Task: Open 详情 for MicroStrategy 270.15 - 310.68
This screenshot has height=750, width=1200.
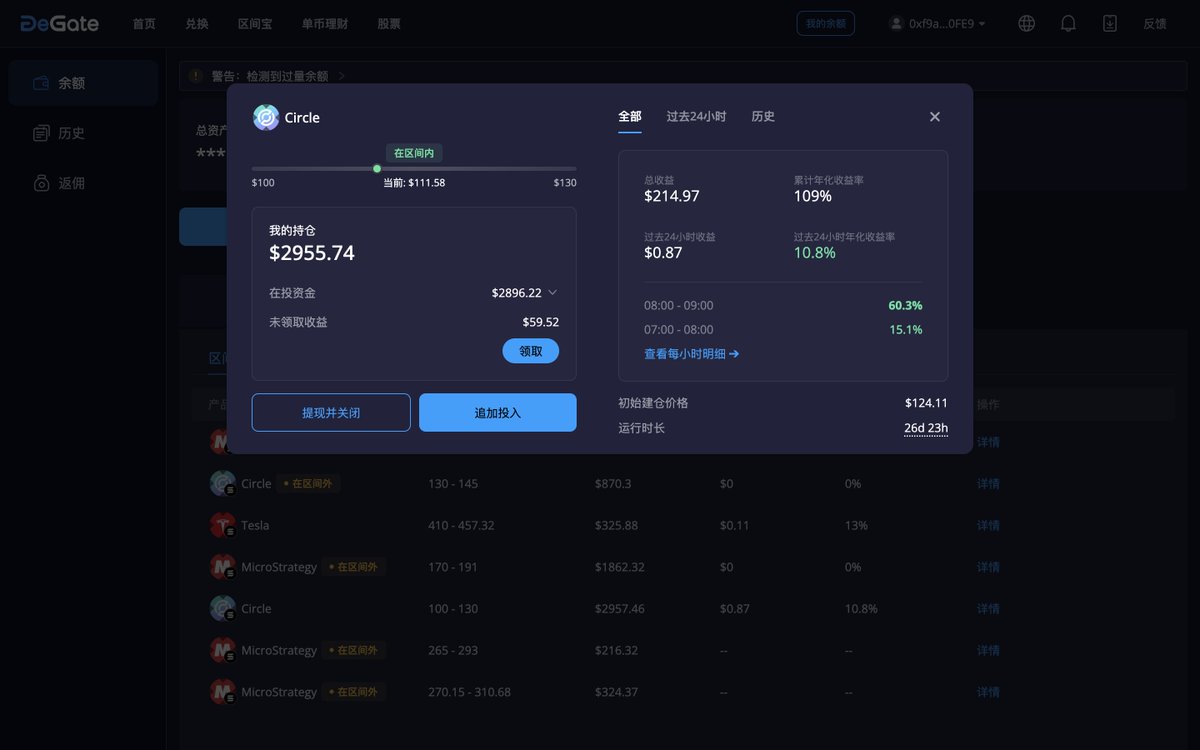Action: 988,692
